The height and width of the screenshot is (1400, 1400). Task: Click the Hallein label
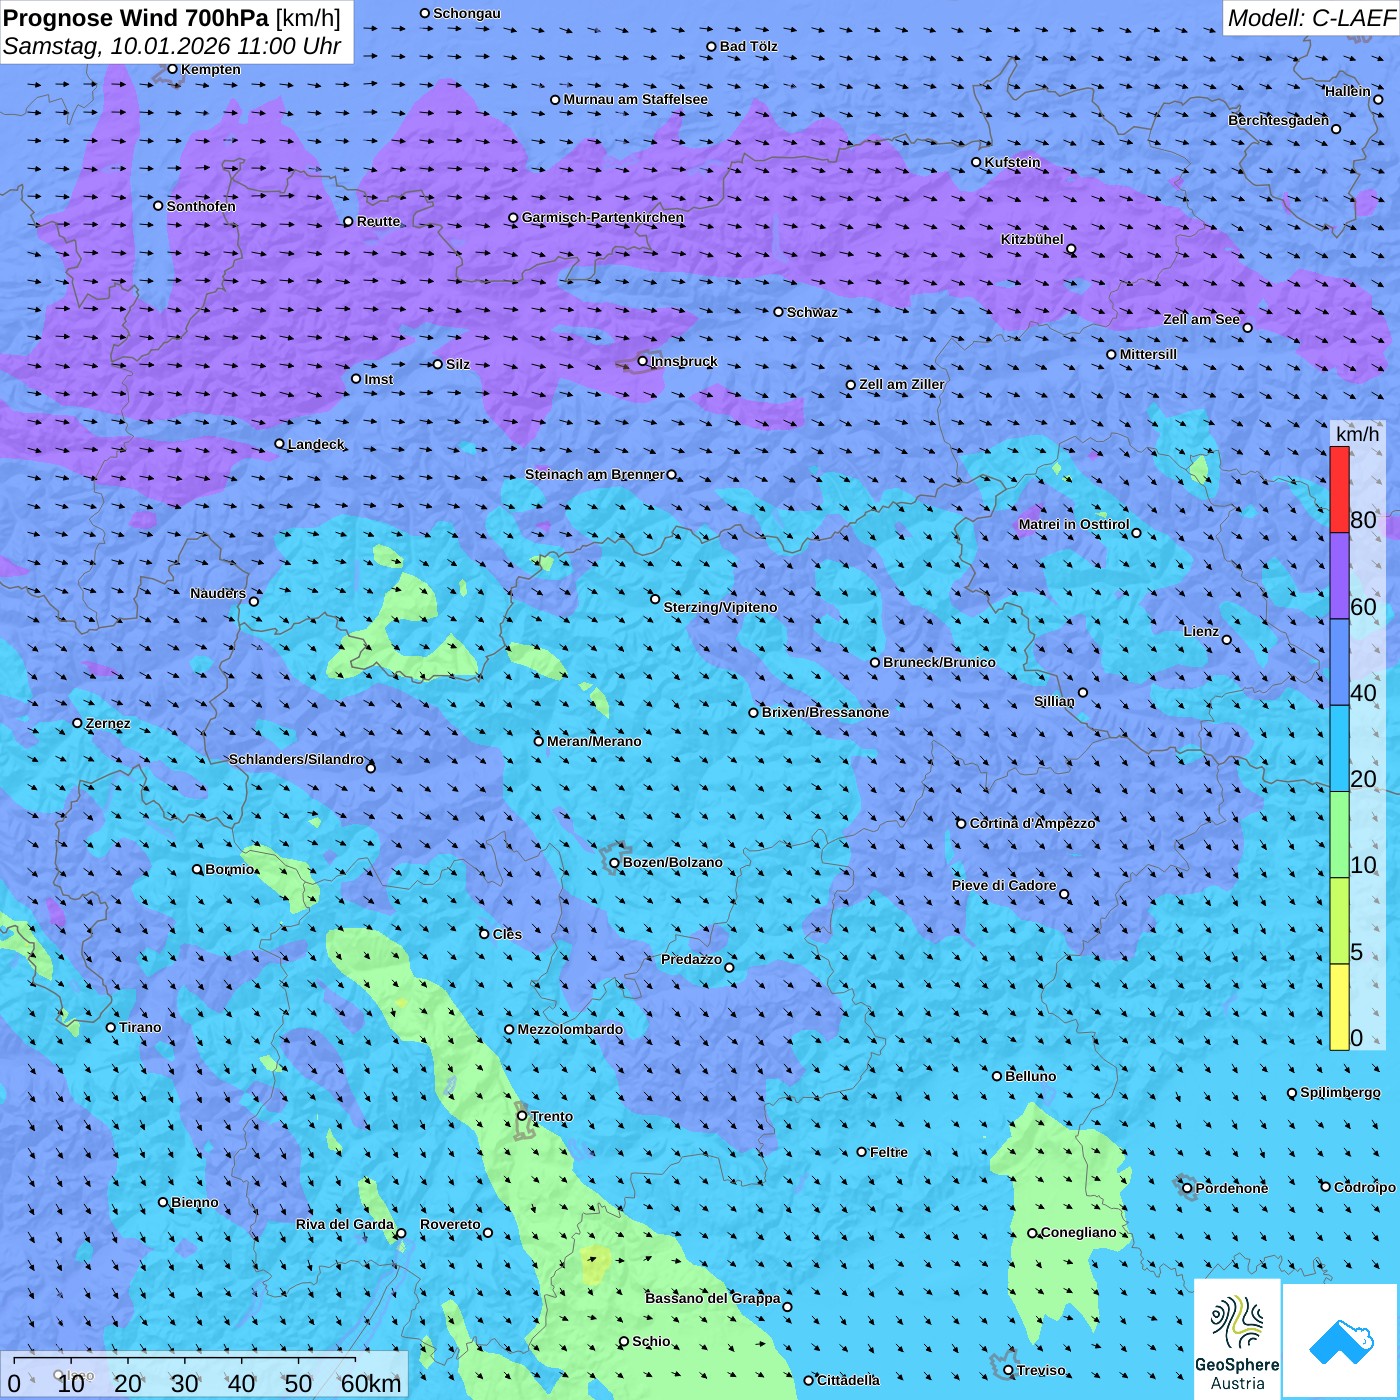(x=1347, y=91)
